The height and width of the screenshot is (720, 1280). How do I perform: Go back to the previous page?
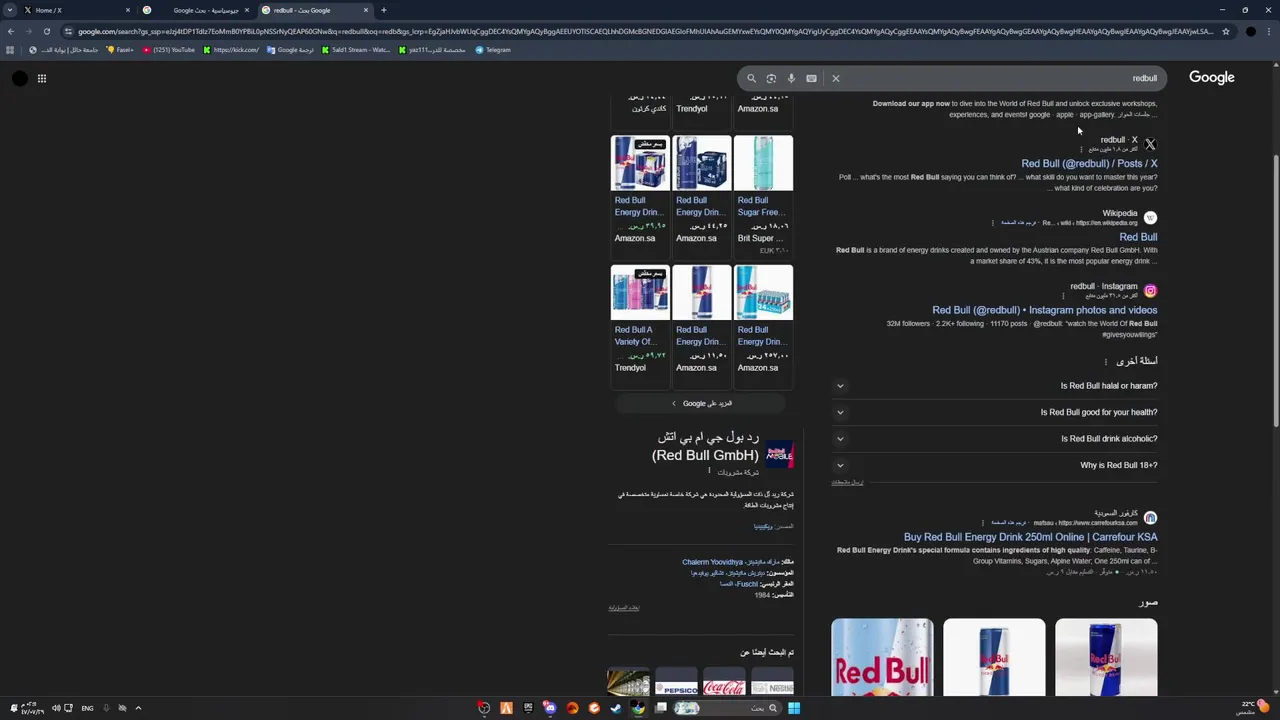click(10, 31)
